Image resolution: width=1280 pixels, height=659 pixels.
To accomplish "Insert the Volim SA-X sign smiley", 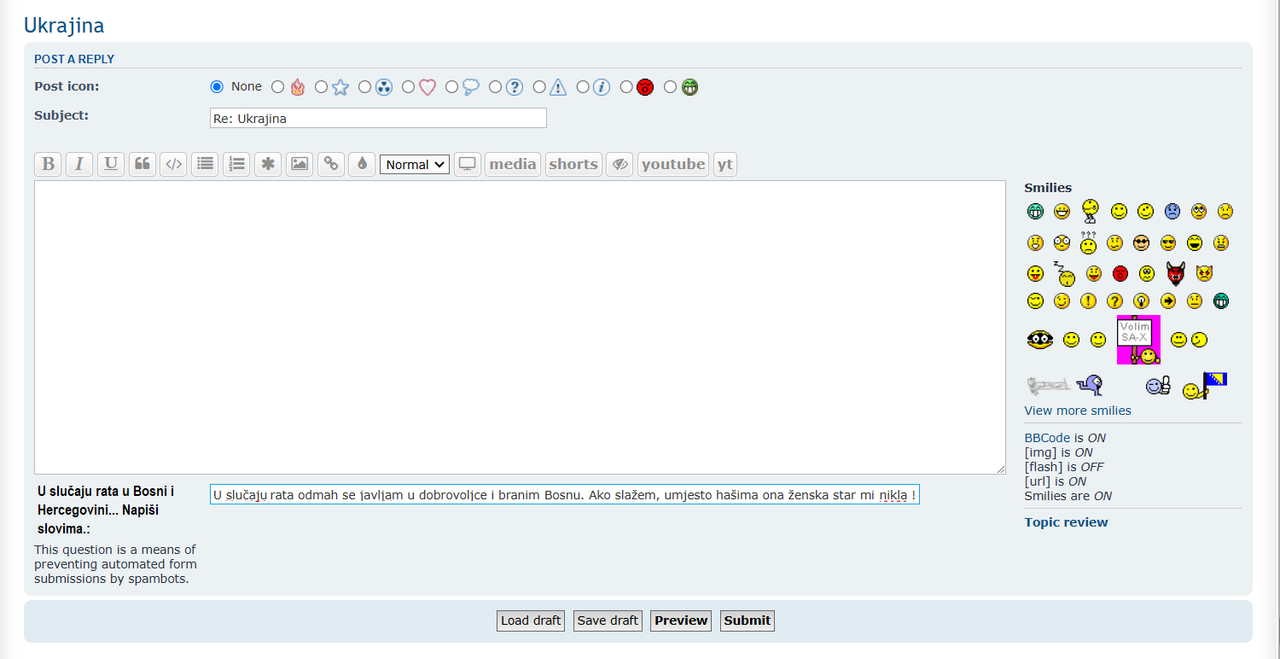I will (1138, 340).
